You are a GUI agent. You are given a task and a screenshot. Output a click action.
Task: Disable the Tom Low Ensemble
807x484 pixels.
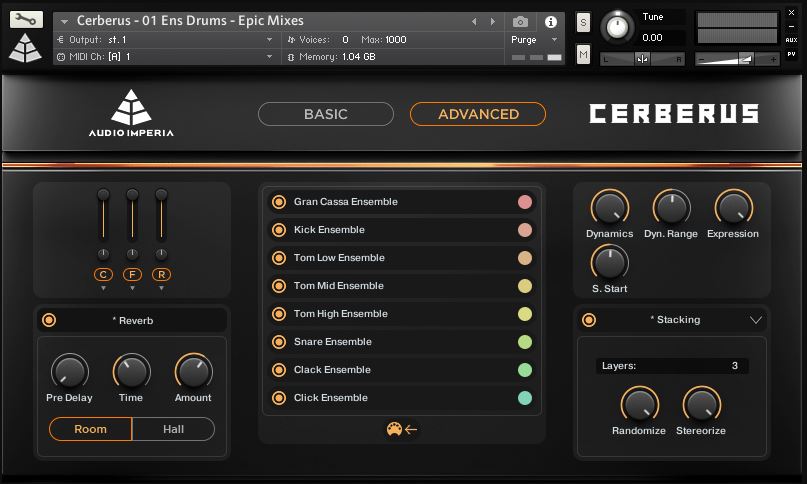click(x=279, y=257)
